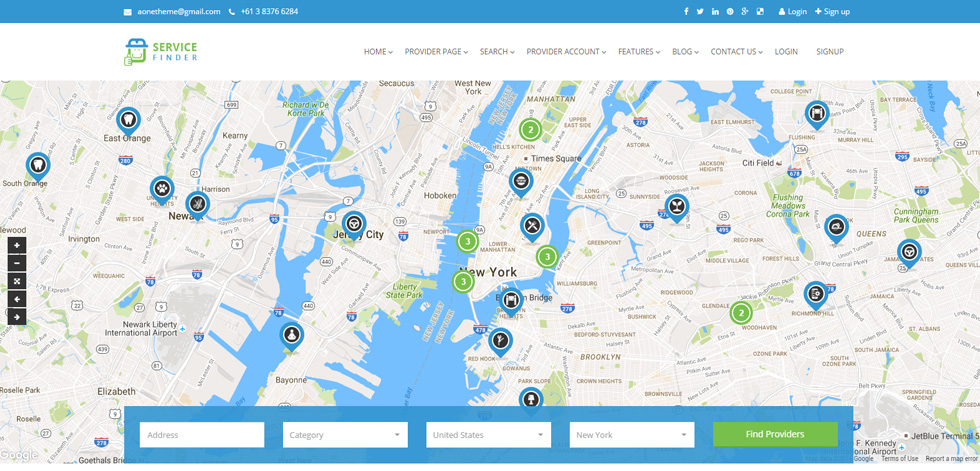The image size is (980, 471).
Task: Expand the Features menu
Action: [x=639, y=52]
